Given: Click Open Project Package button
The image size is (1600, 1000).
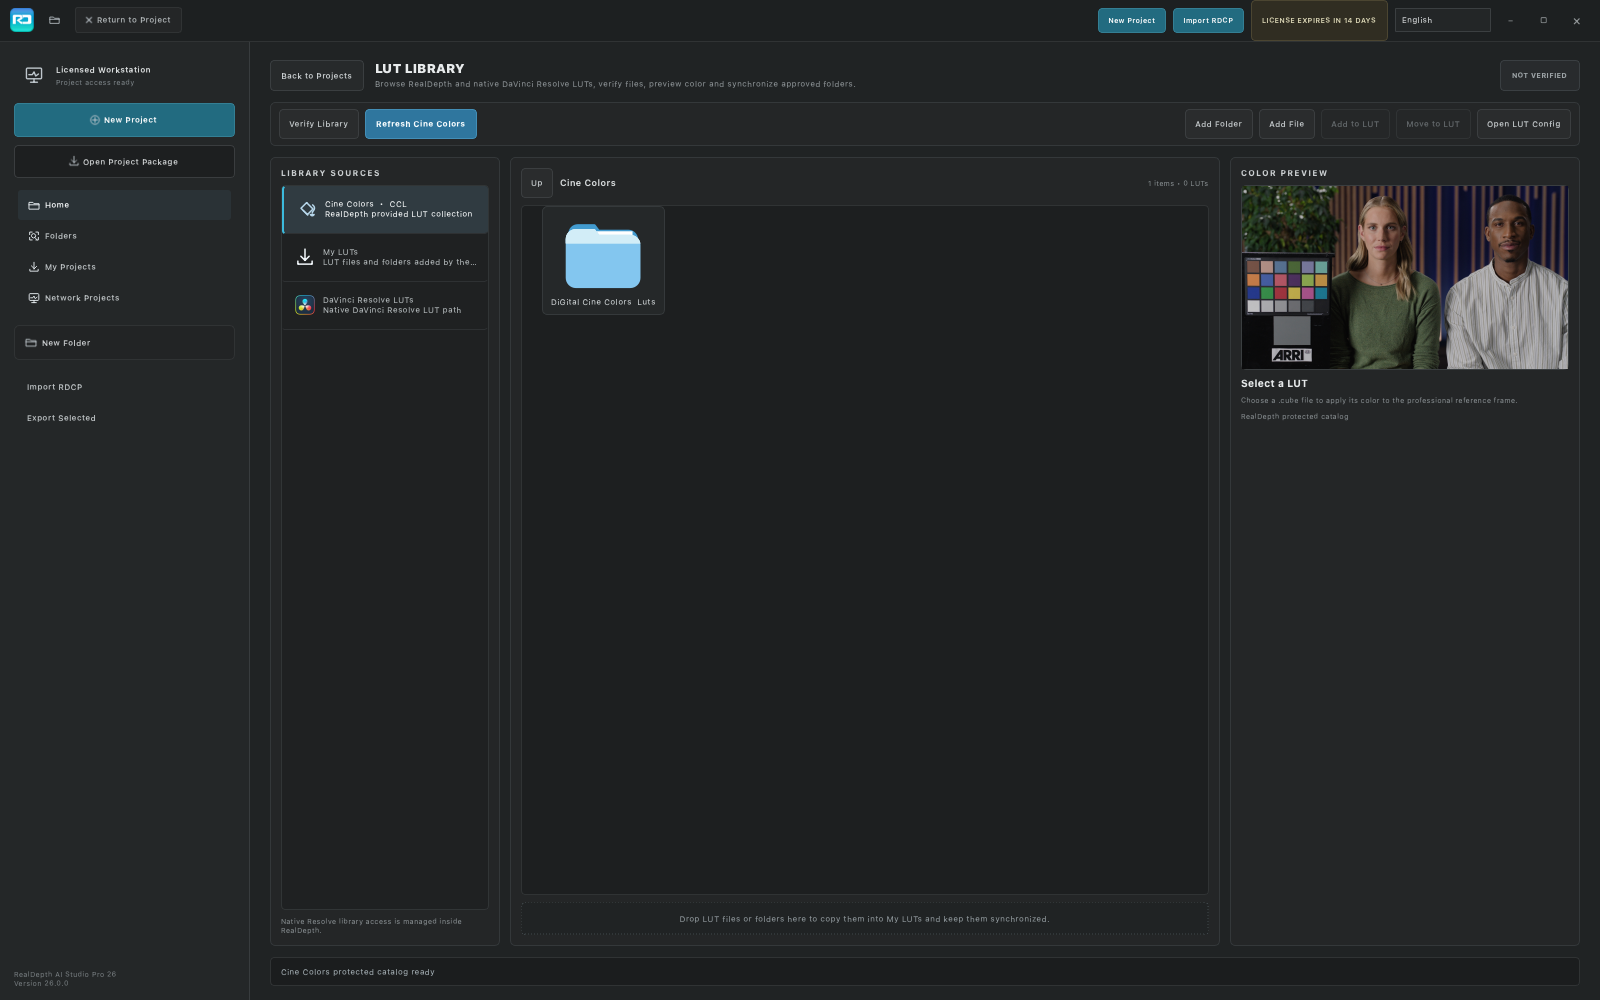Looking at the screenshot, I should pos(124,161).
